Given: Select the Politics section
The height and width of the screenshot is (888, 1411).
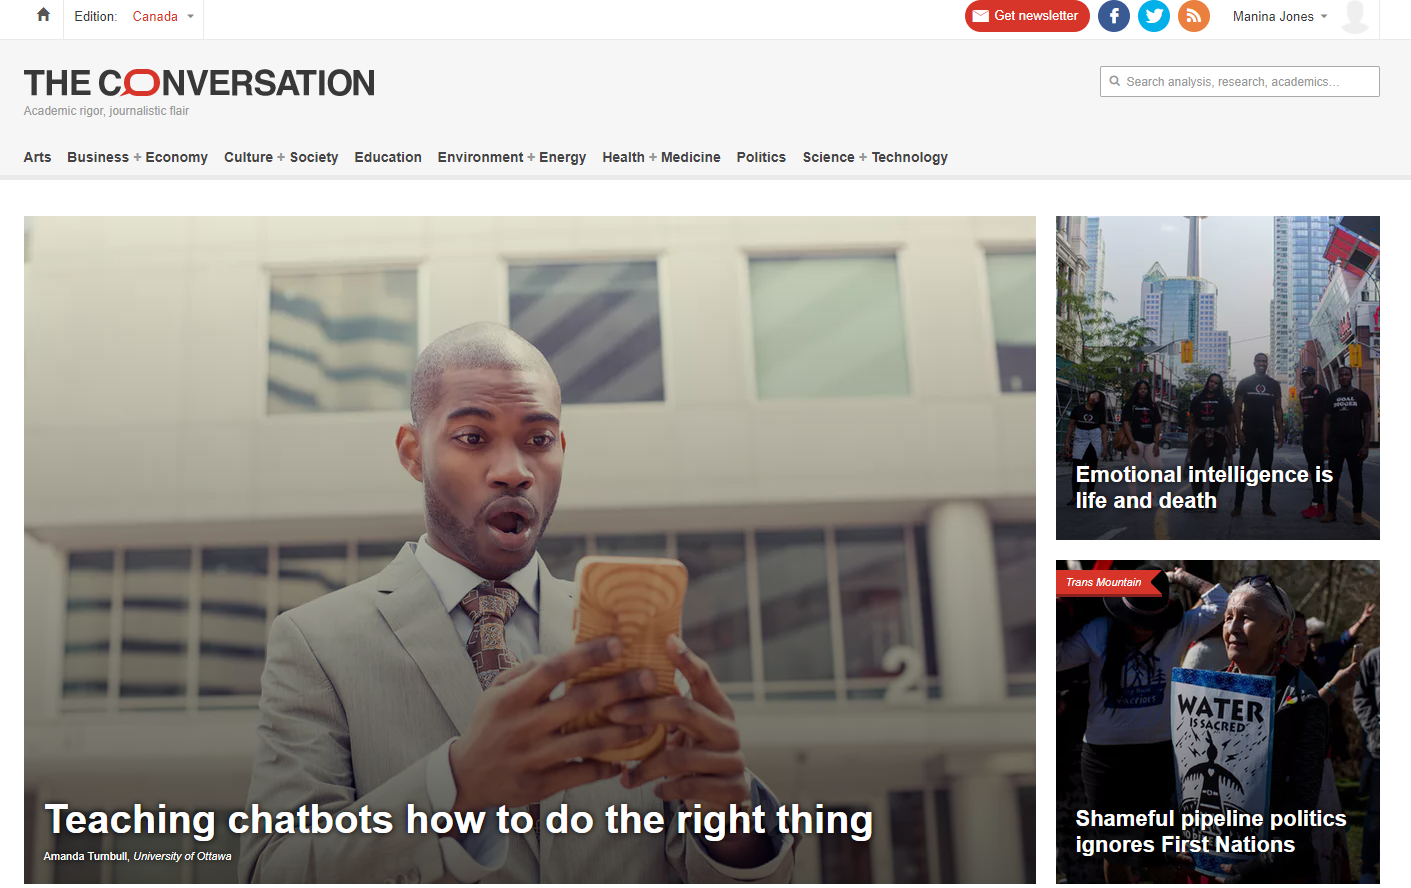Looking at the screenshot, I should (x=761, y=157).
